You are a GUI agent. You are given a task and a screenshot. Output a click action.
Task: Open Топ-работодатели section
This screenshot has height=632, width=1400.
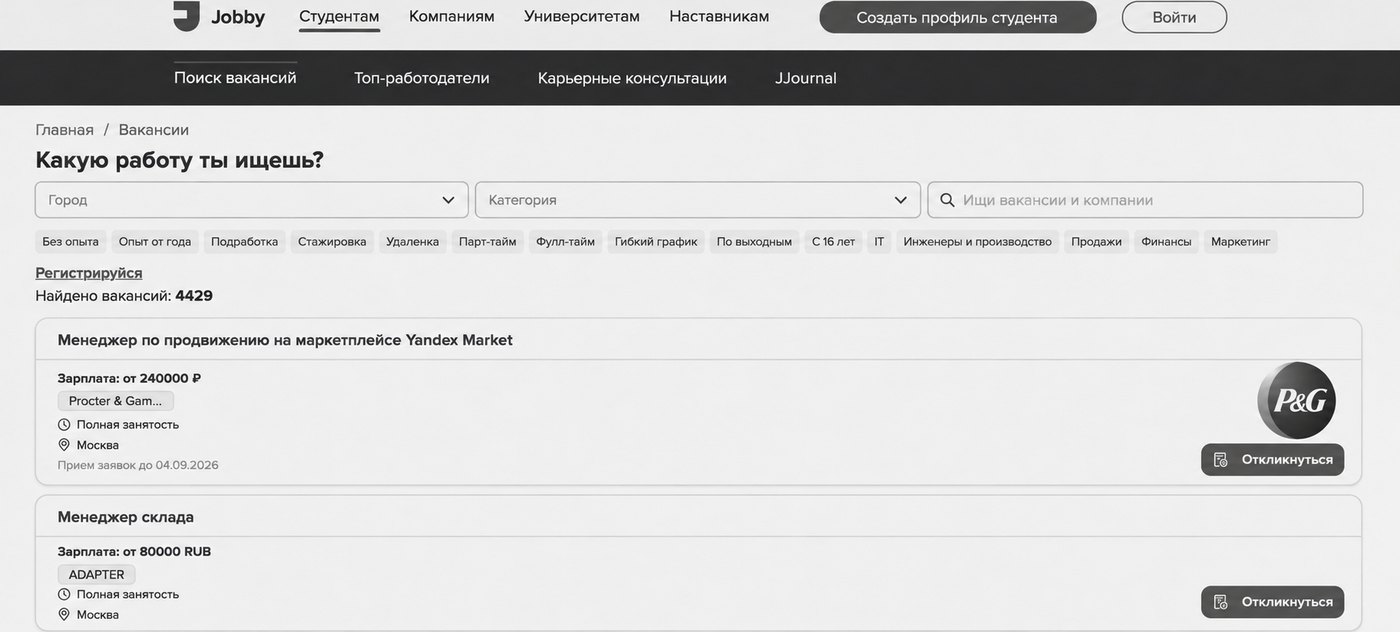pos(422,78)
